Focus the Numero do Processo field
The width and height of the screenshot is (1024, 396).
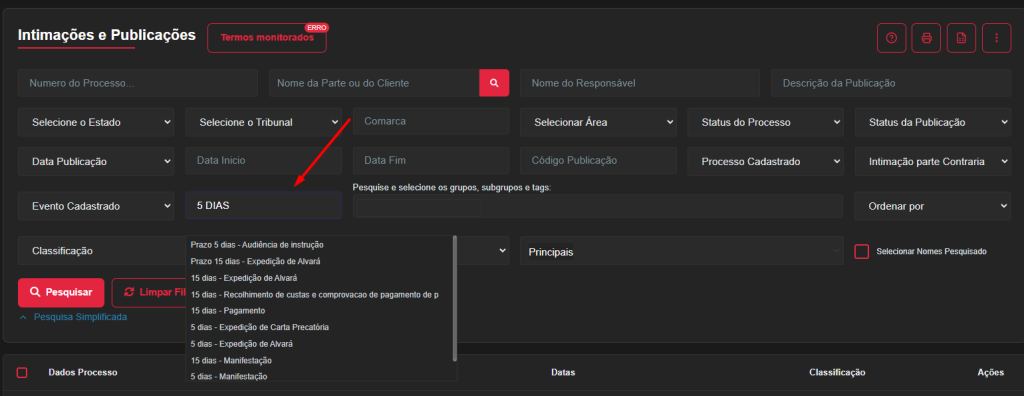[x=138, y=83]
